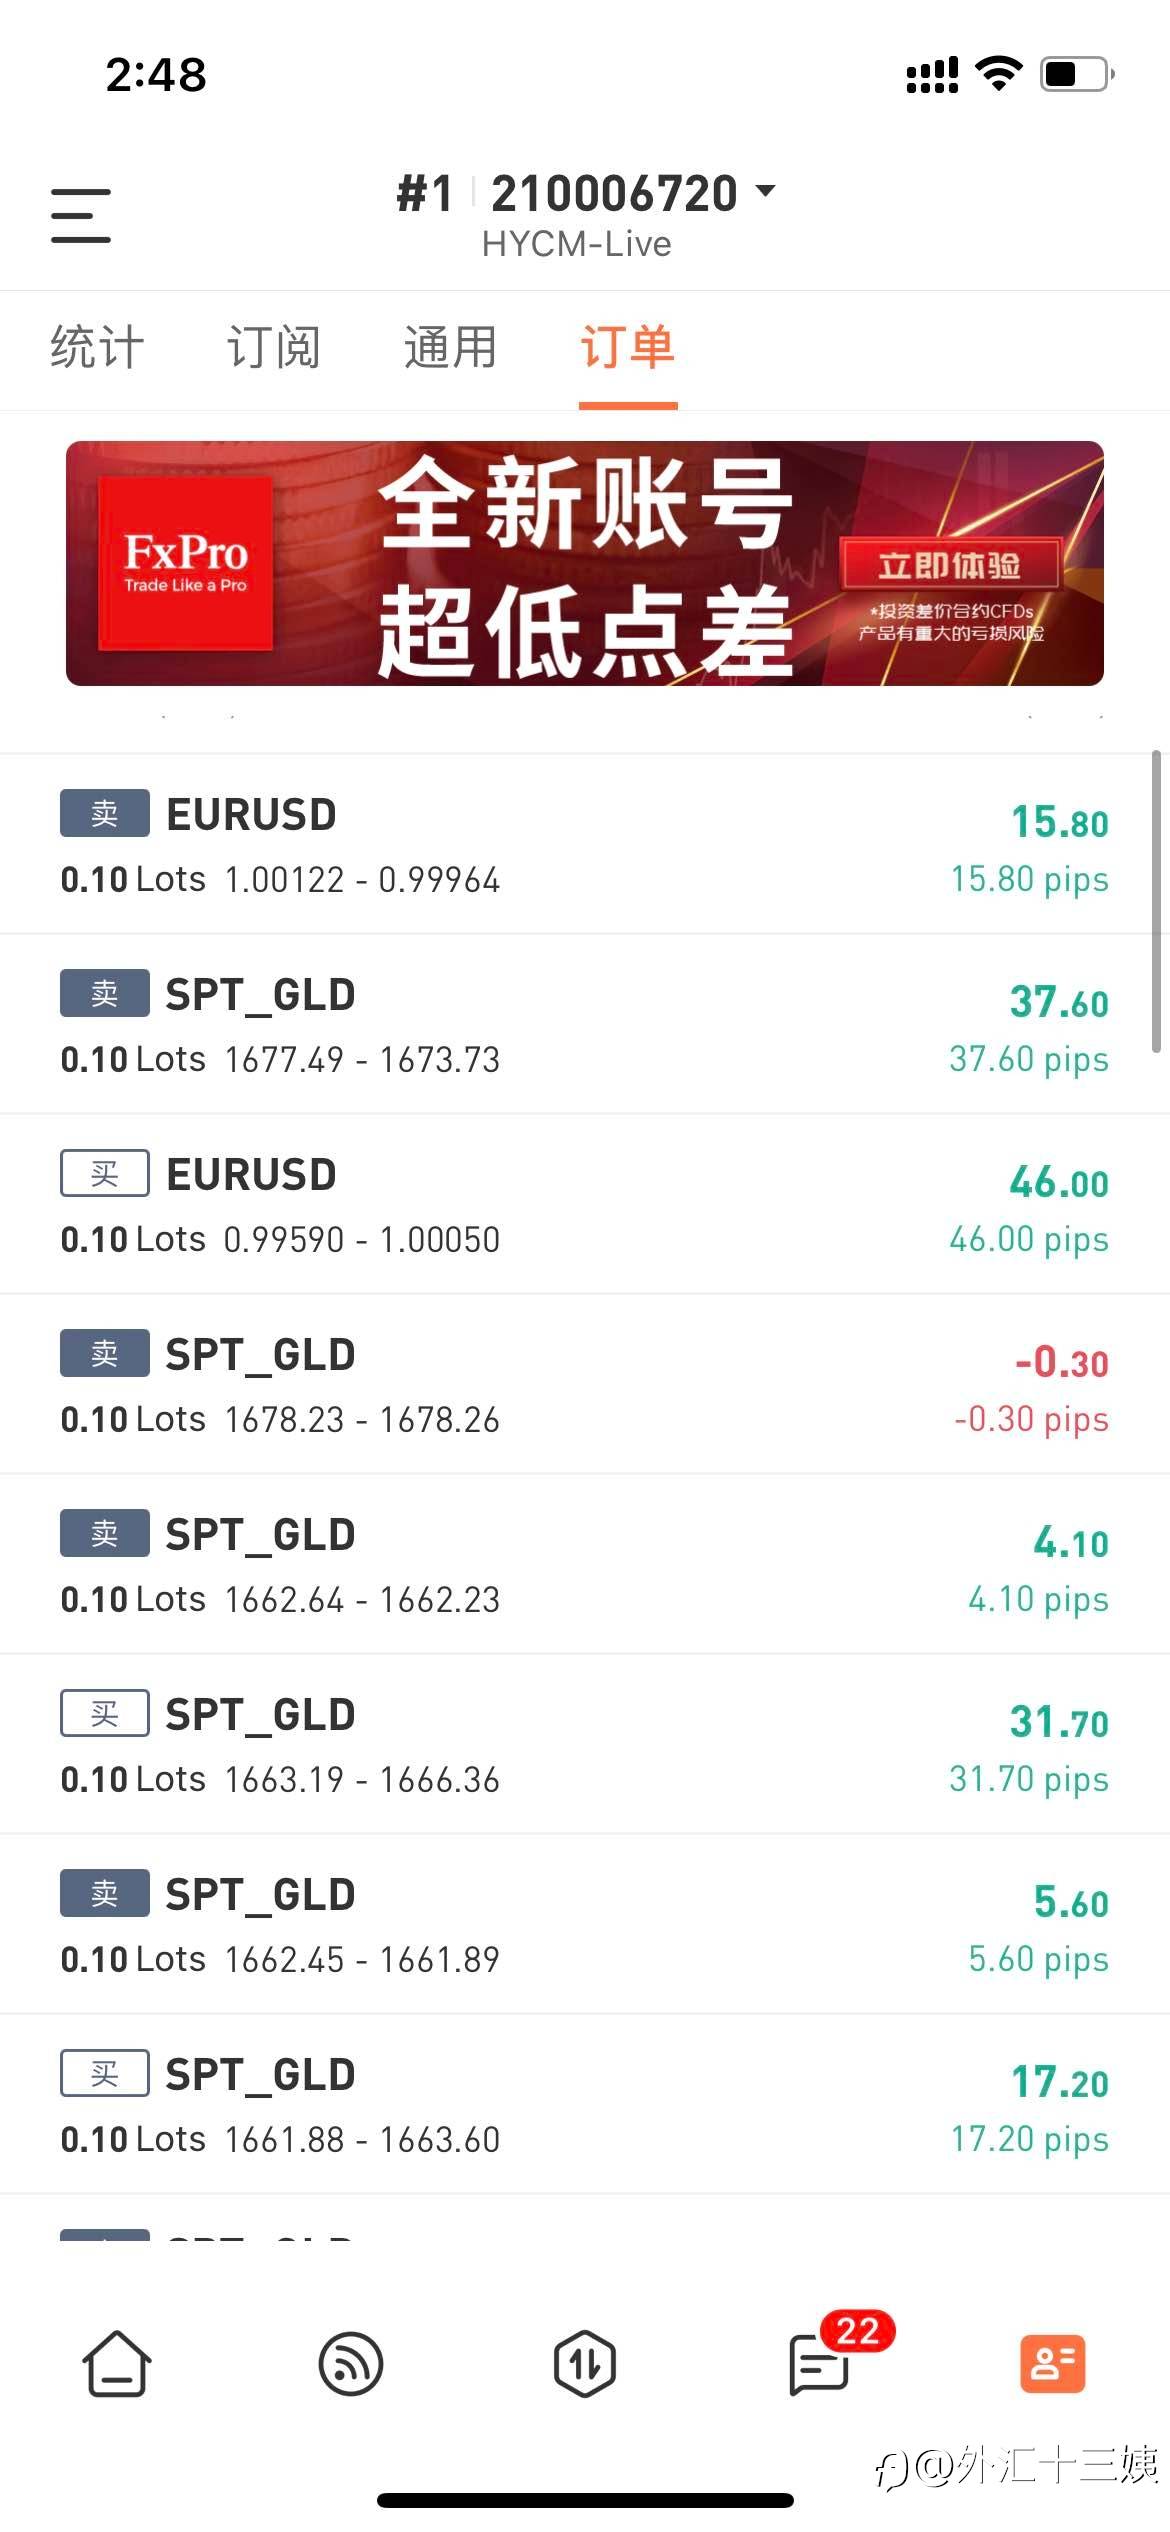Select the 订单 tab

[628, 348]
